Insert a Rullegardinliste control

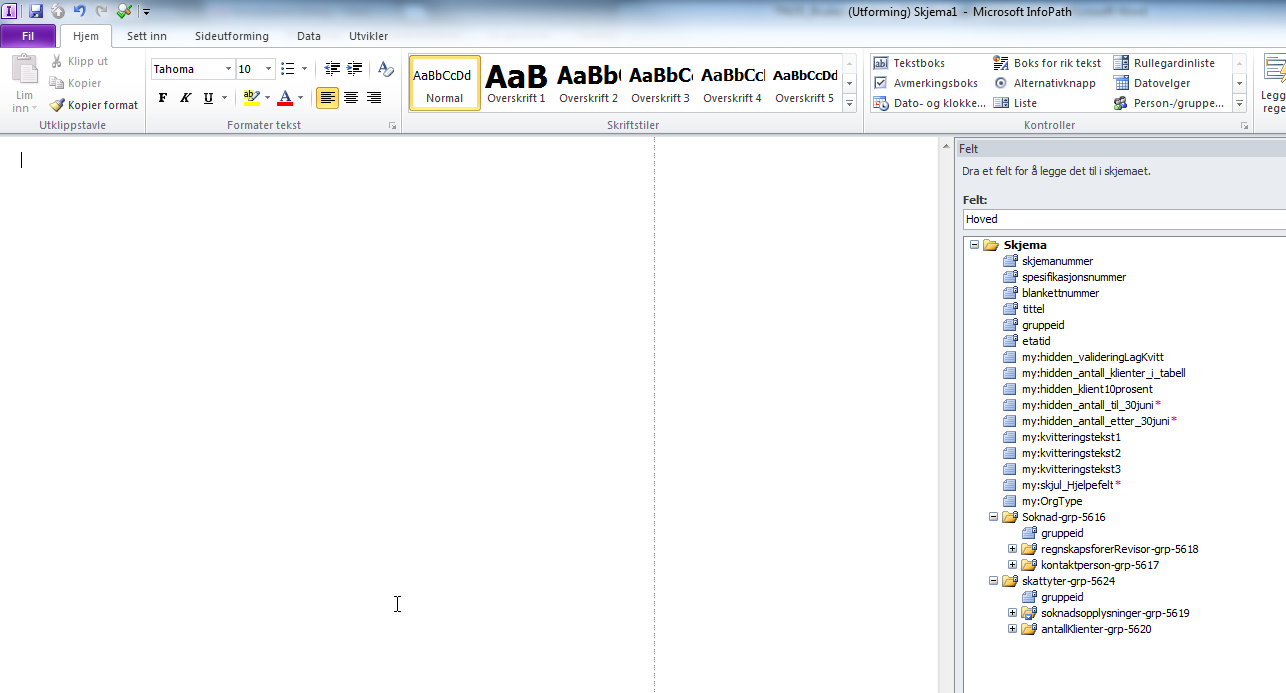(1164, 63)
